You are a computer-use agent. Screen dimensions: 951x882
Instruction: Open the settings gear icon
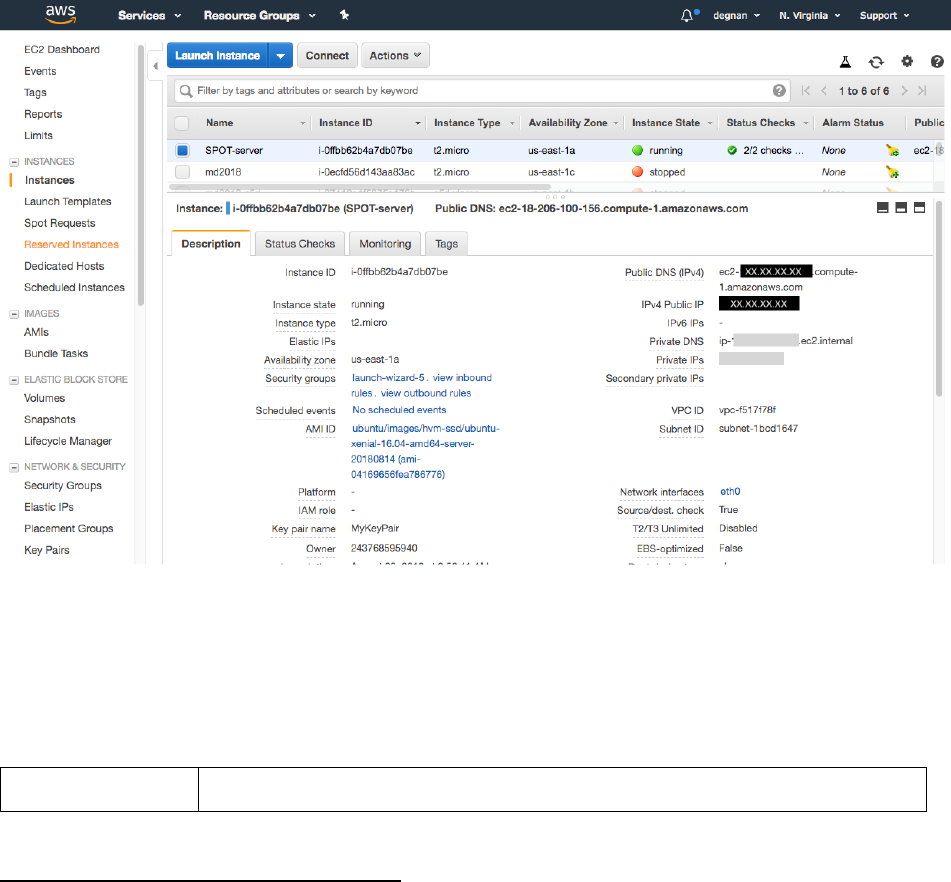pyautogui.click(x=907, y=61)
